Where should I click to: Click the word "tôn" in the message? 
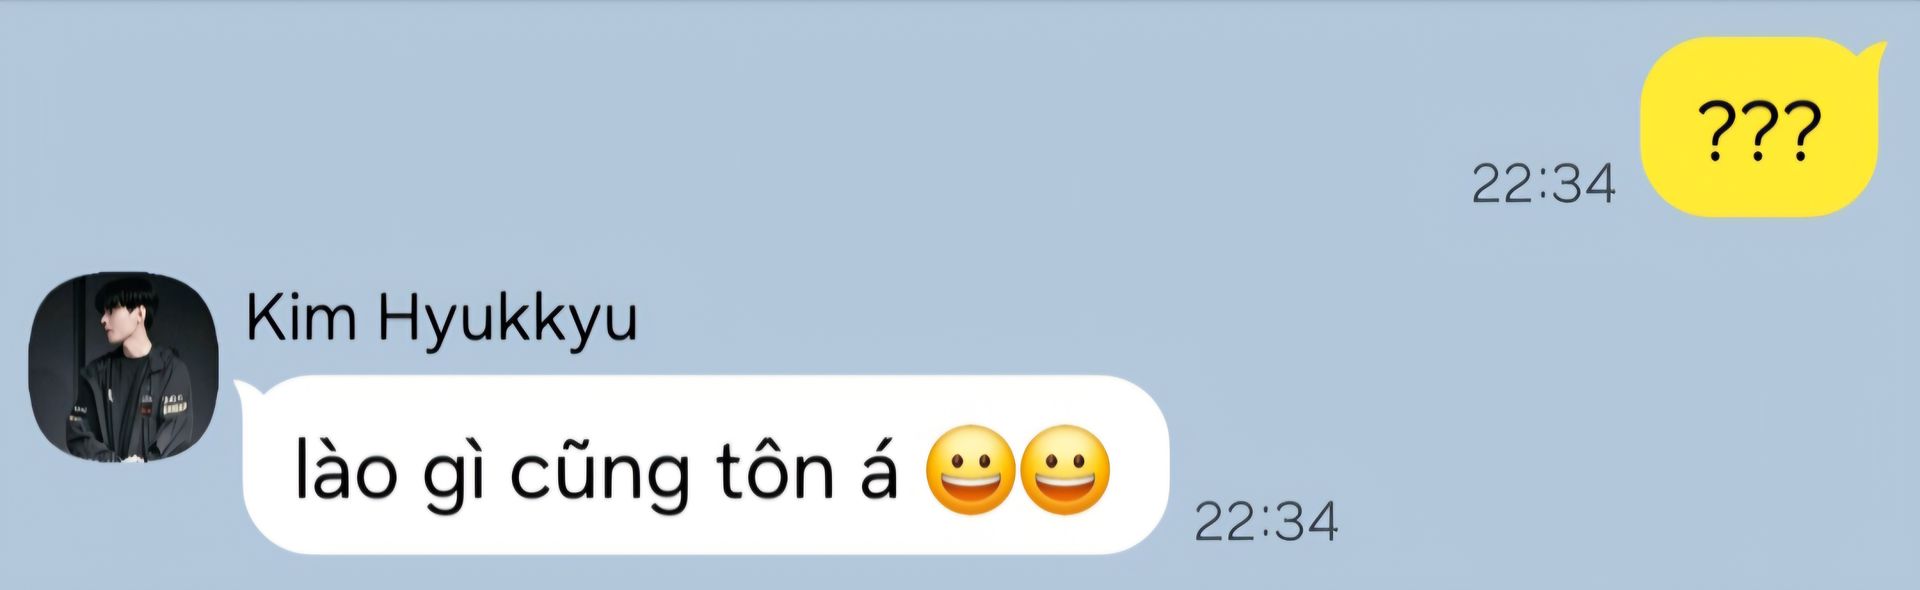[x=775, y=470]
